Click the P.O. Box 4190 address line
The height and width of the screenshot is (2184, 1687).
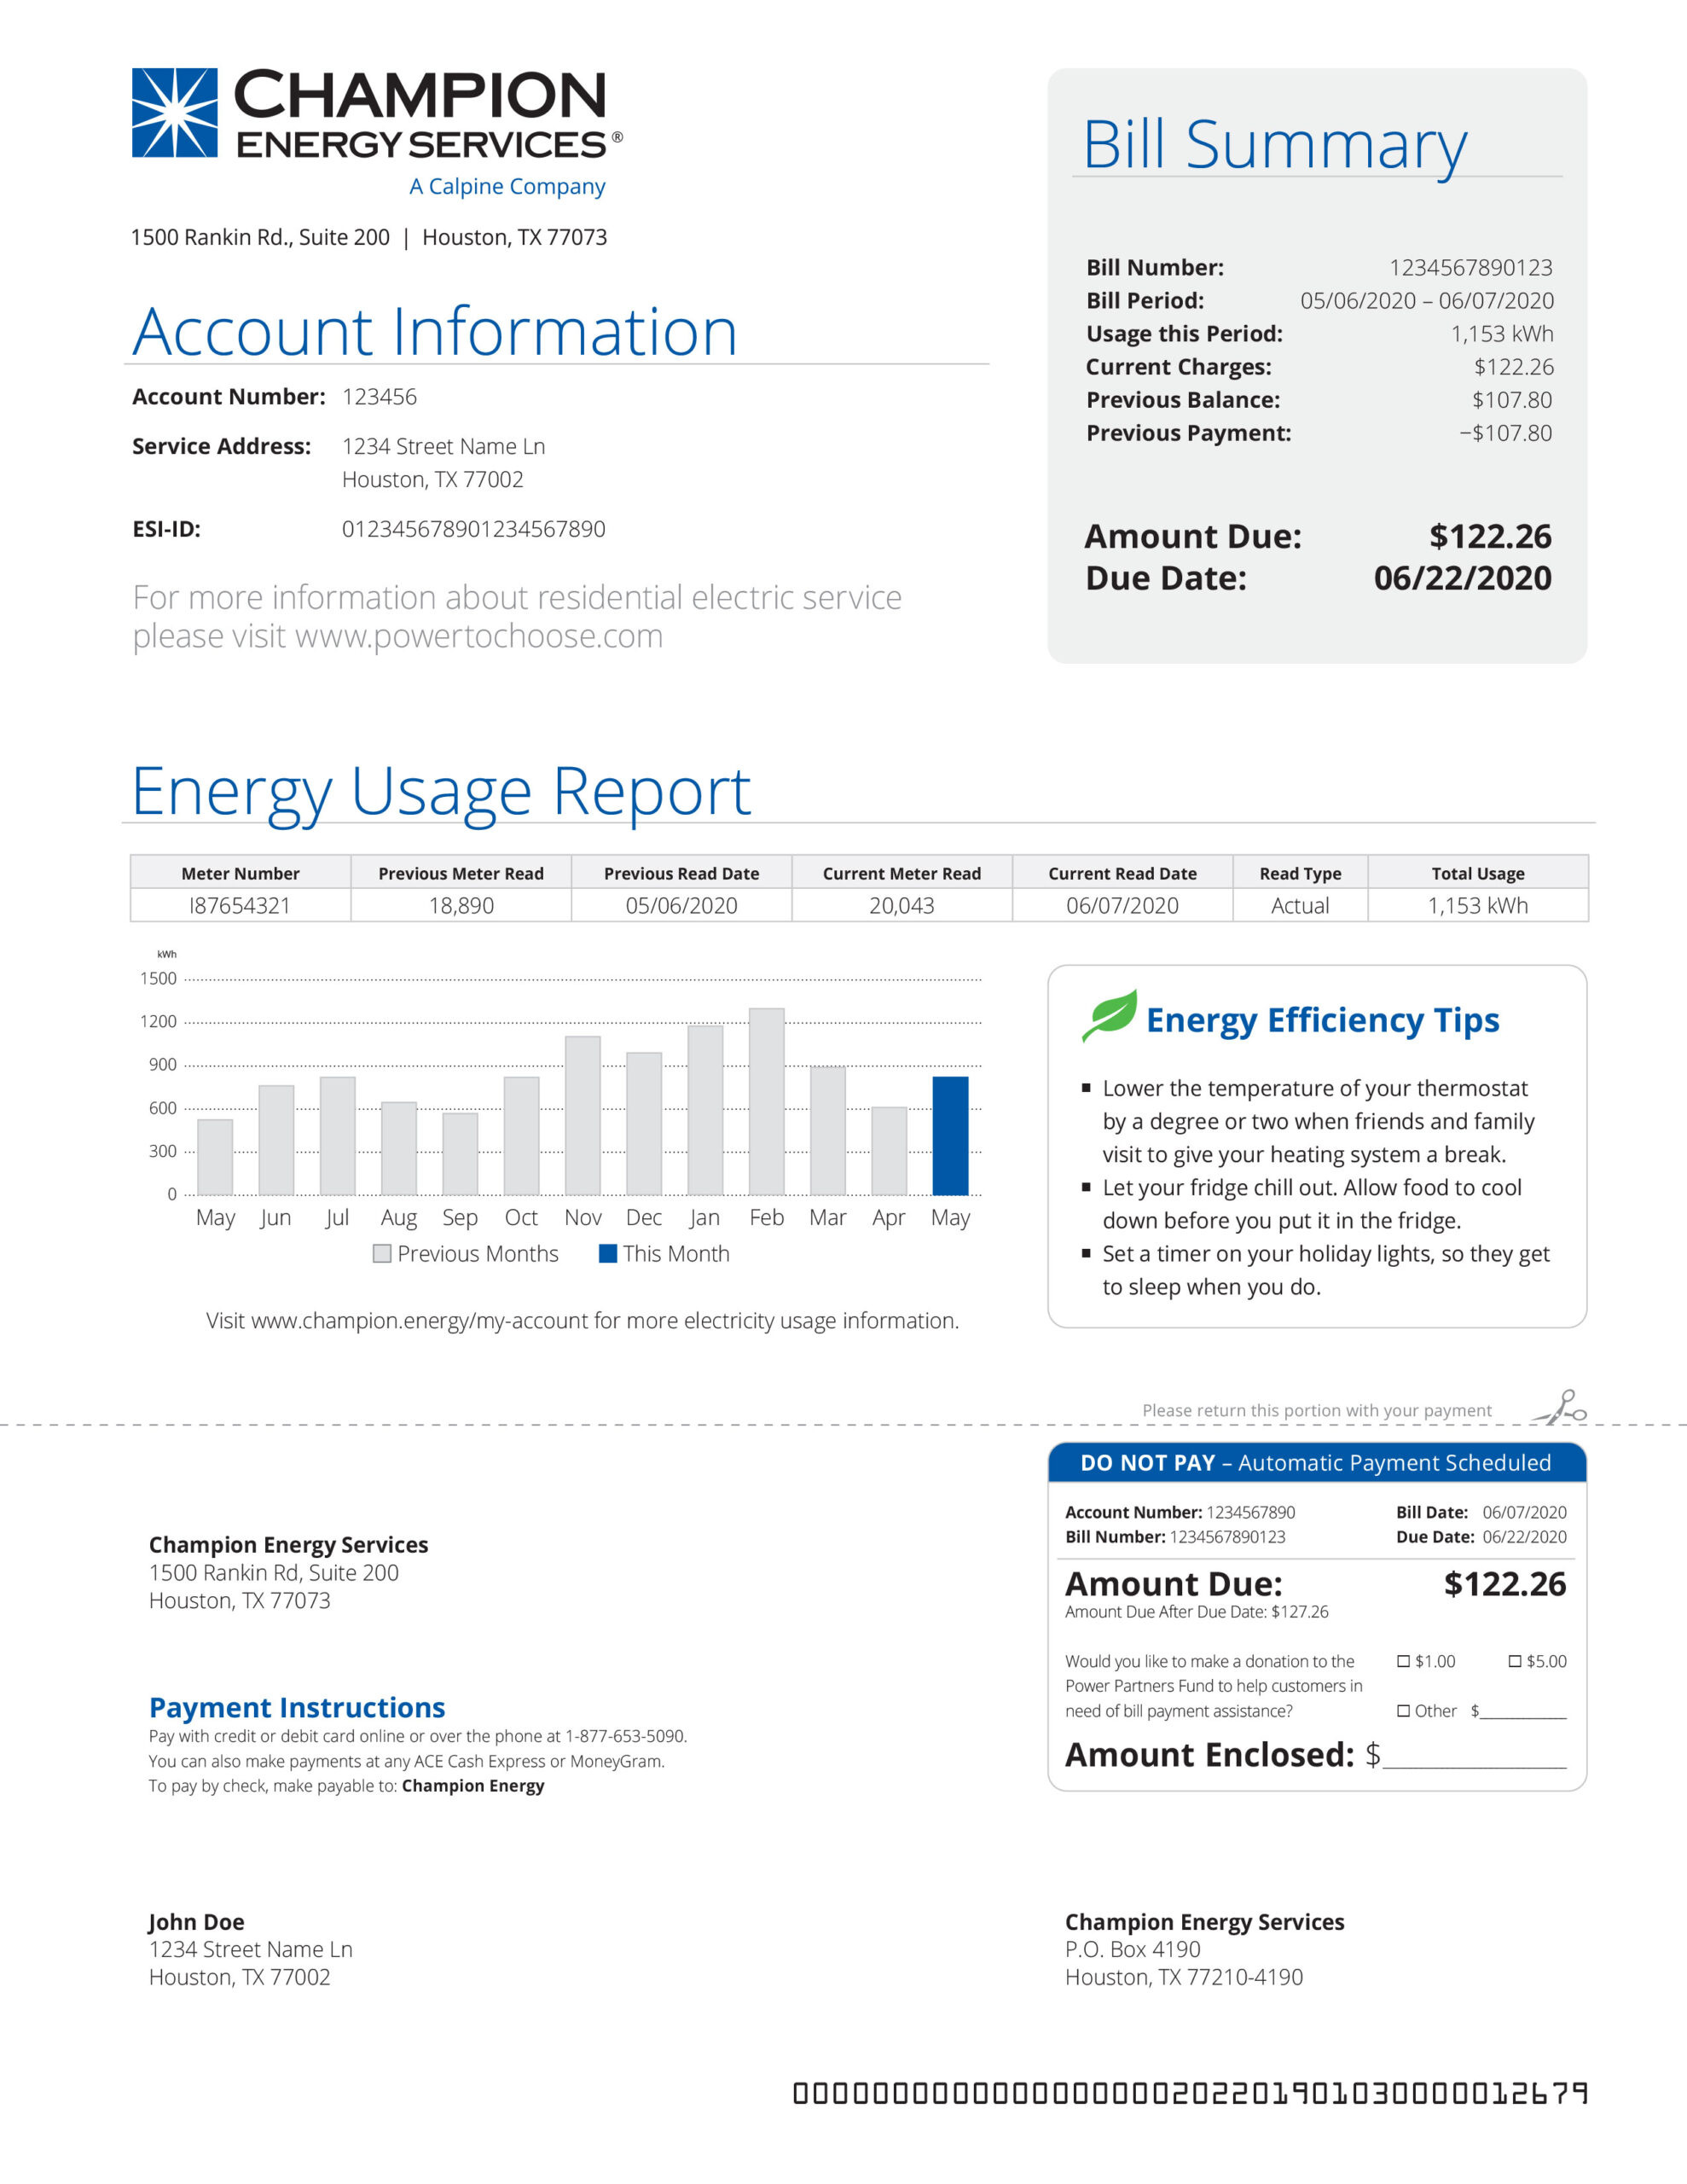coord(1133,1949)
